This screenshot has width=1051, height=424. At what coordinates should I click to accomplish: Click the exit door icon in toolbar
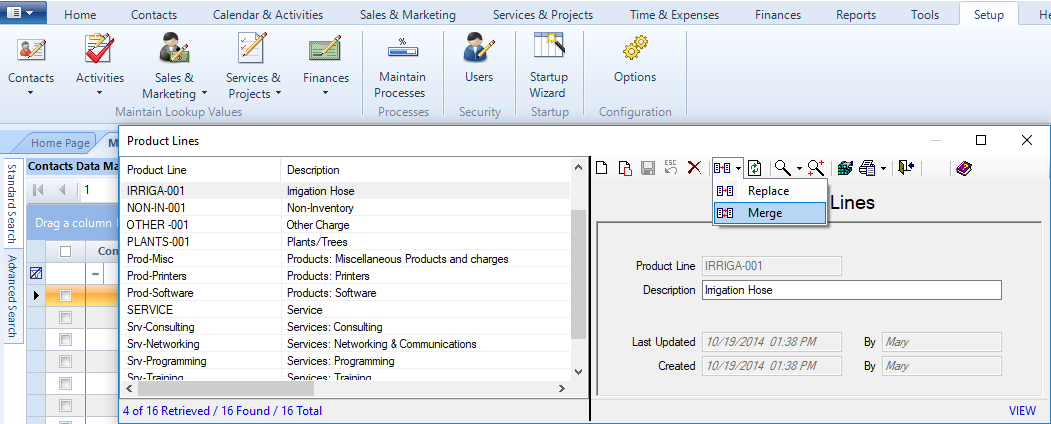pos(906,168)
